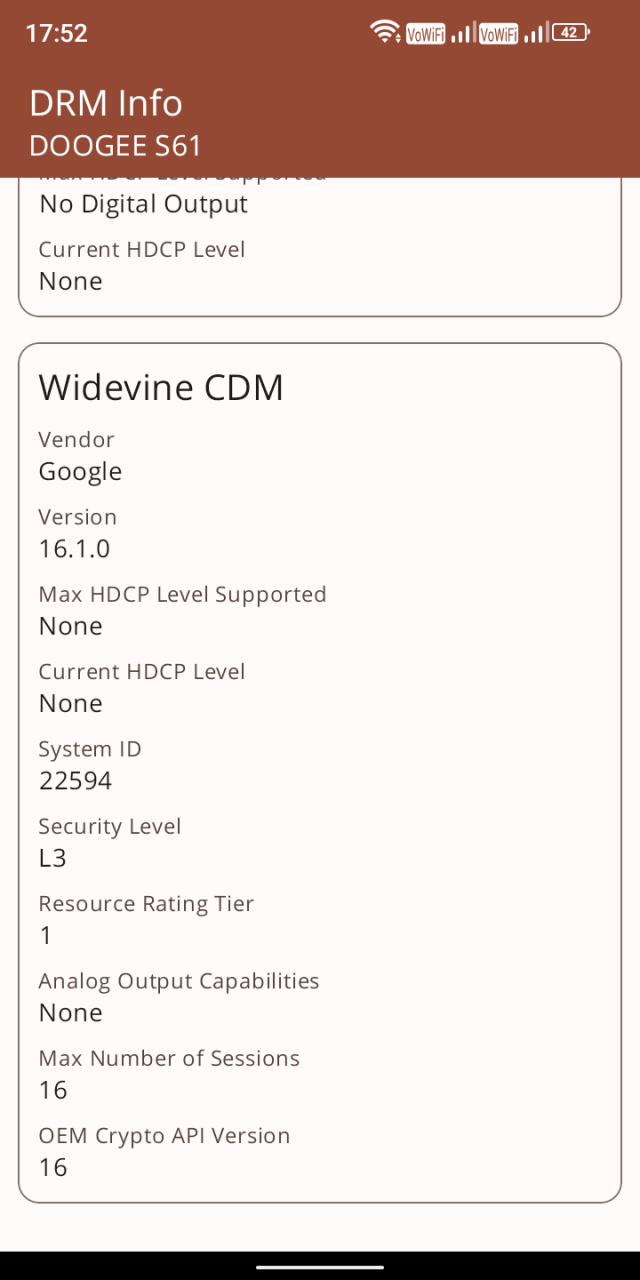Tap the clock showing 17:52
Screen dimensions: 640x1280
[x=56, y=33]
